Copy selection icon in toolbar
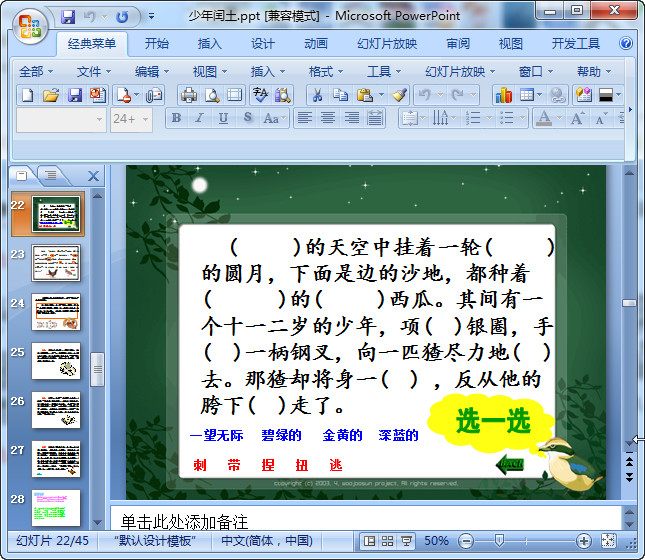Viewport: 645px width, 560px height. pyautogui.click(x=341, y=95)
